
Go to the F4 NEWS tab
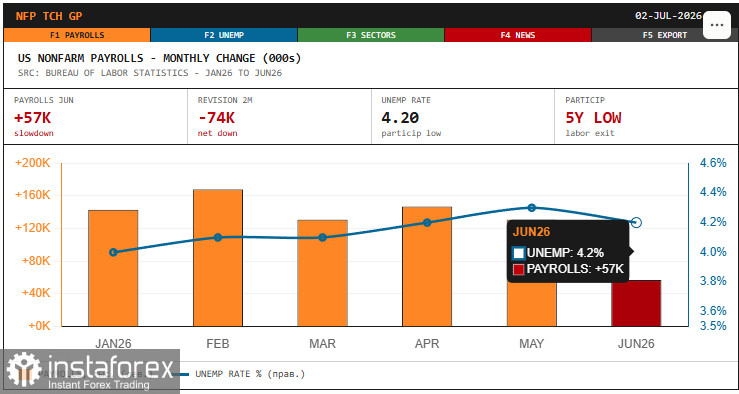pyautogui.click(x=518, y=35)
